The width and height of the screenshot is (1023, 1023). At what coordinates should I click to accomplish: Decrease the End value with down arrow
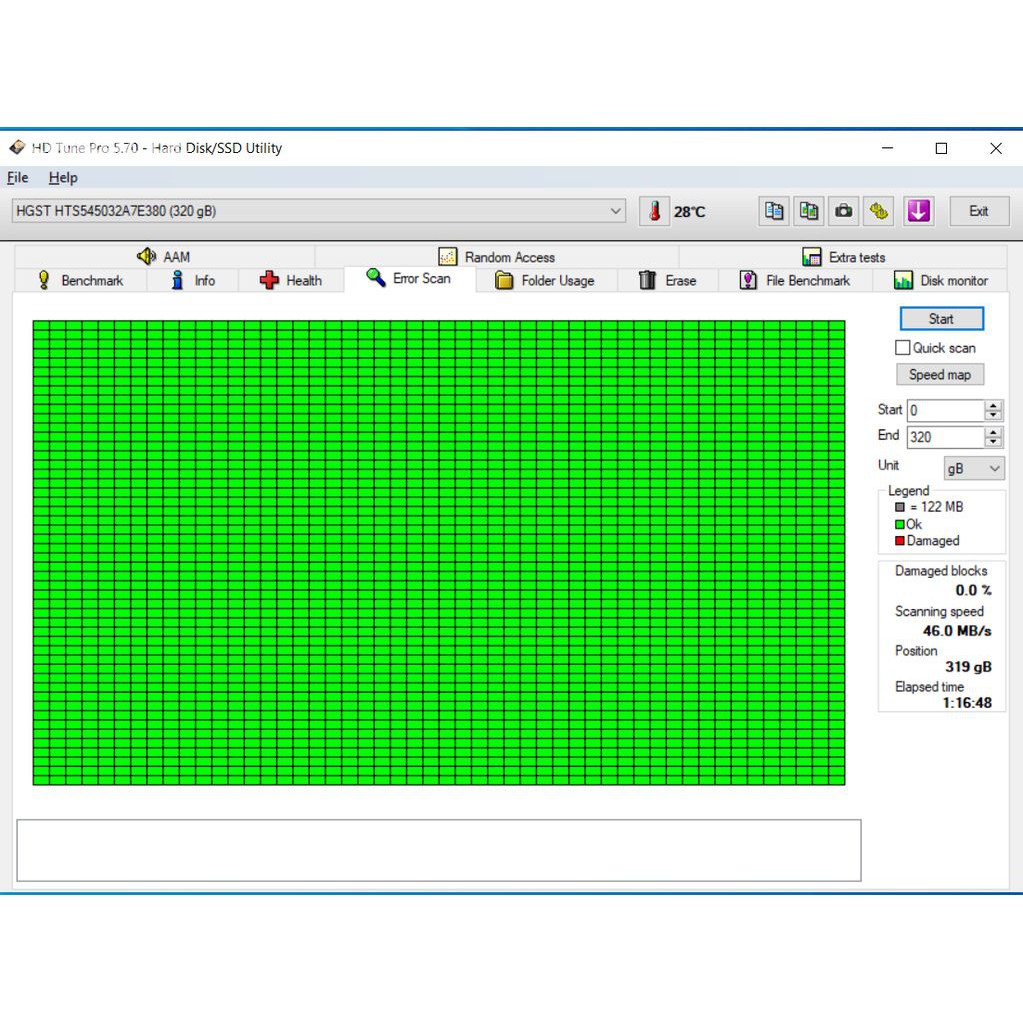coord(993,442)
